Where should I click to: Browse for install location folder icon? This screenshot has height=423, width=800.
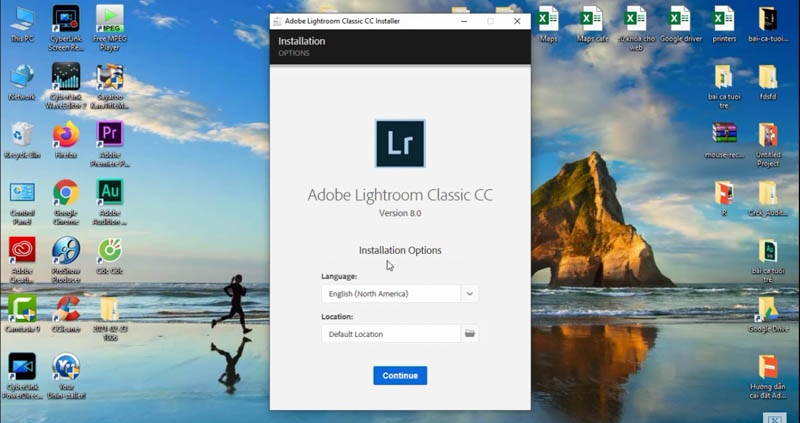click(469, 334)
